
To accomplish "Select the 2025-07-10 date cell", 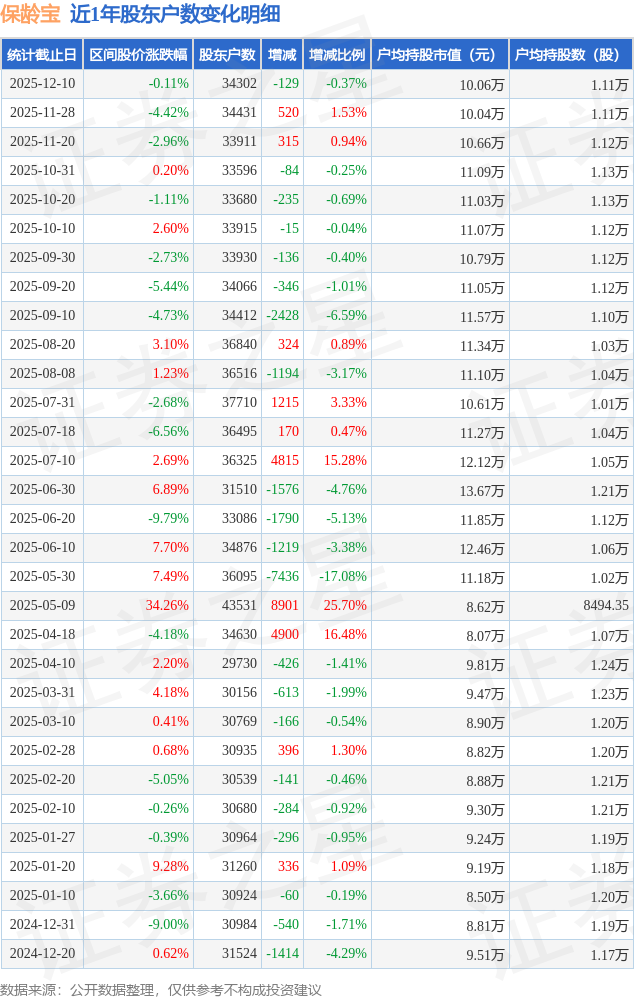I will point(42,461).
